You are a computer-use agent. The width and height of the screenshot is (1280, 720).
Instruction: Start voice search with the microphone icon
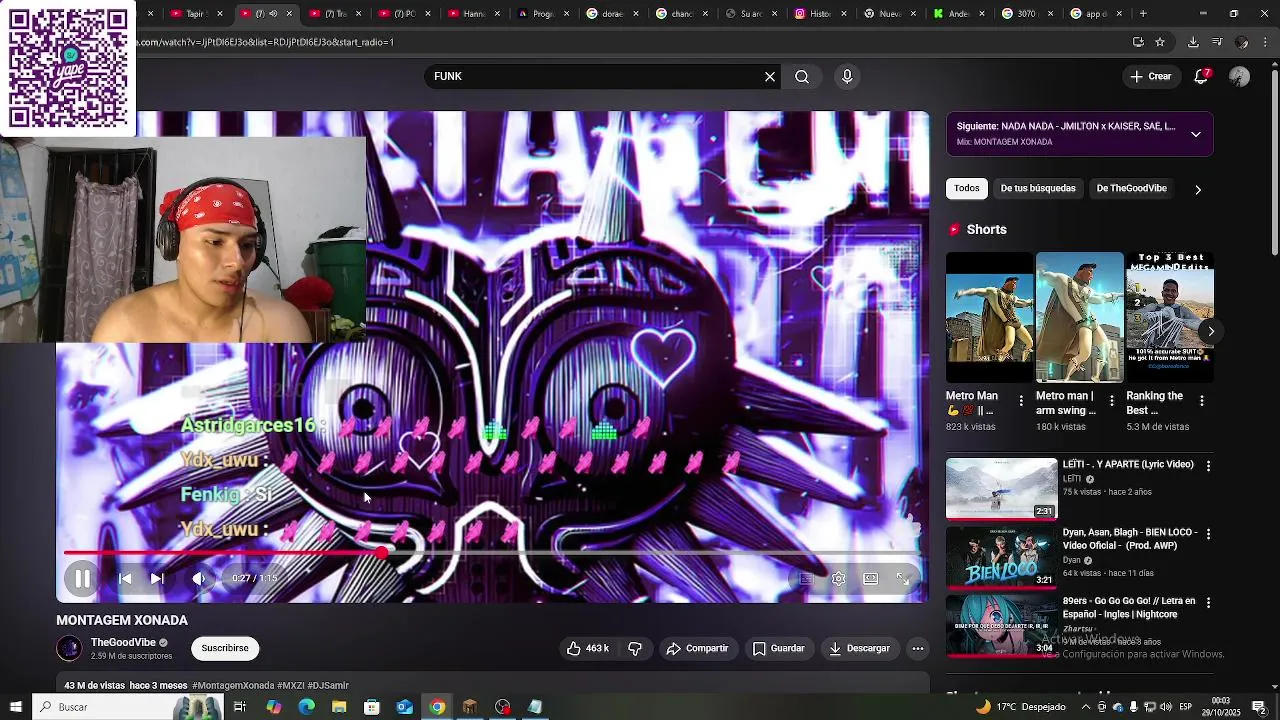point(847,76)
